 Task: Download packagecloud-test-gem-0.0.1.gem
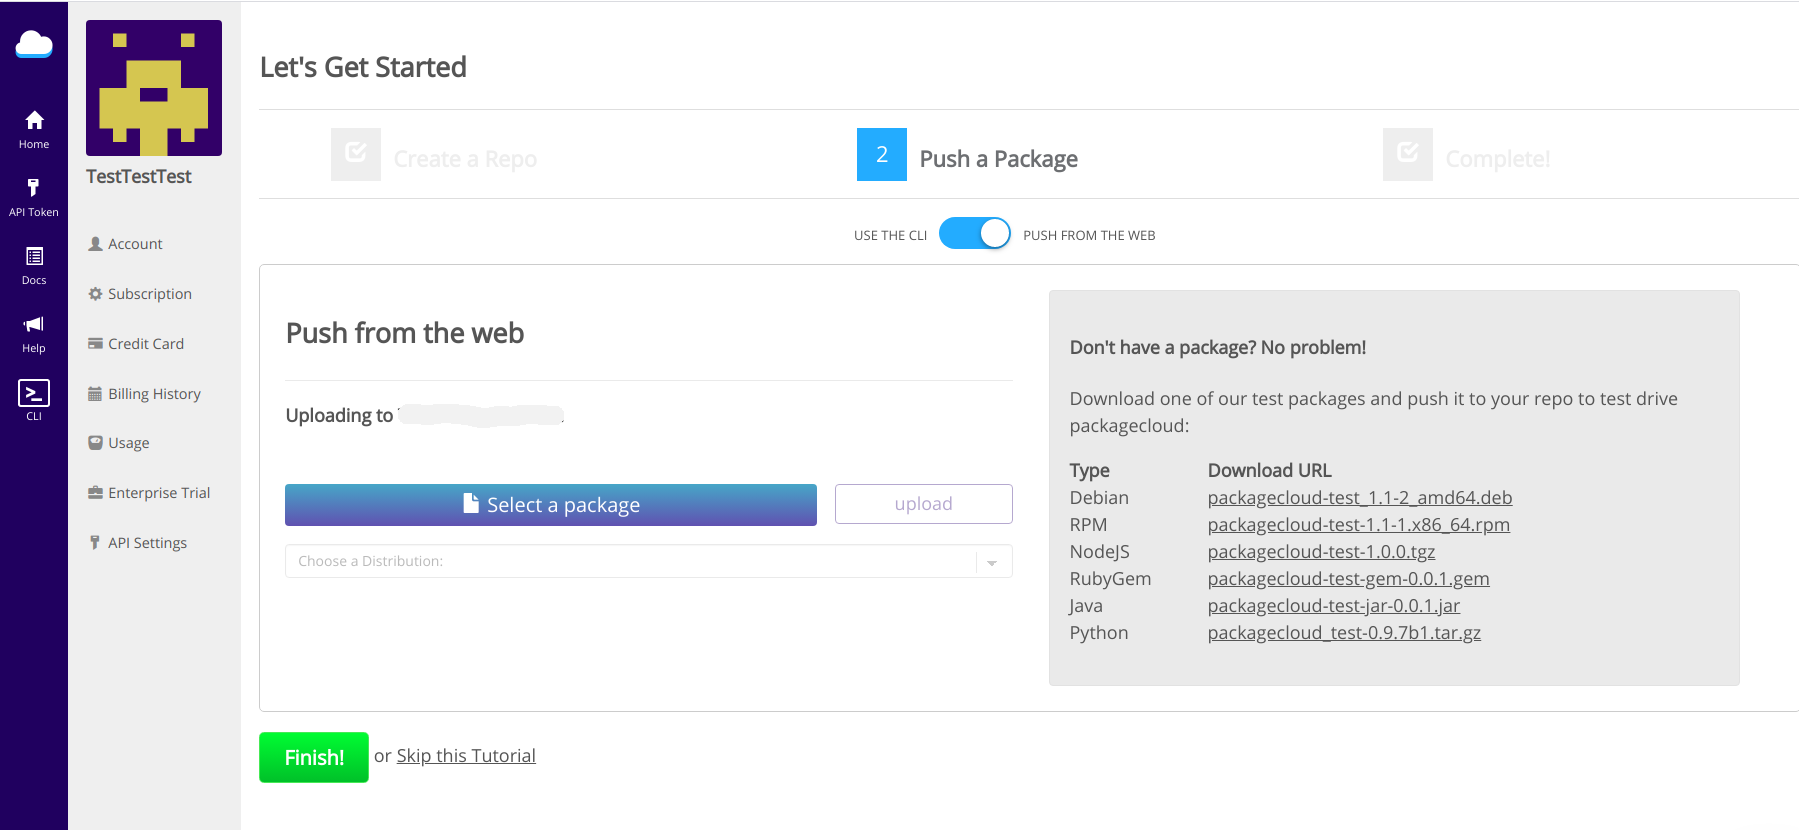[x=1348, y=579]
